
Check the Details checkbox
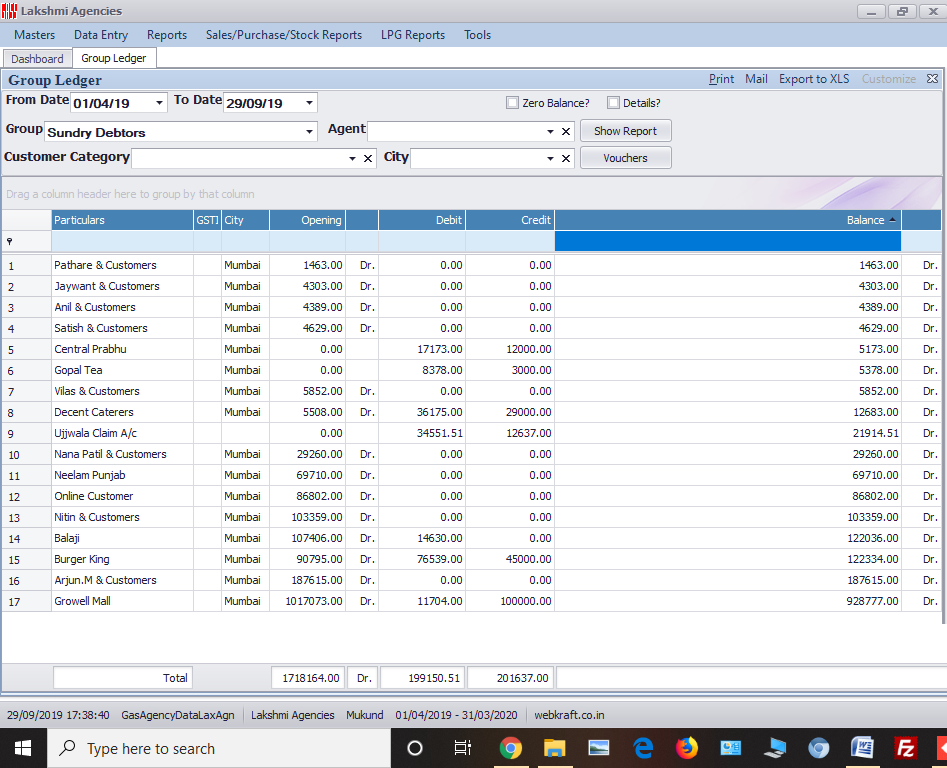pyautogui.click(x=613, y=102)
